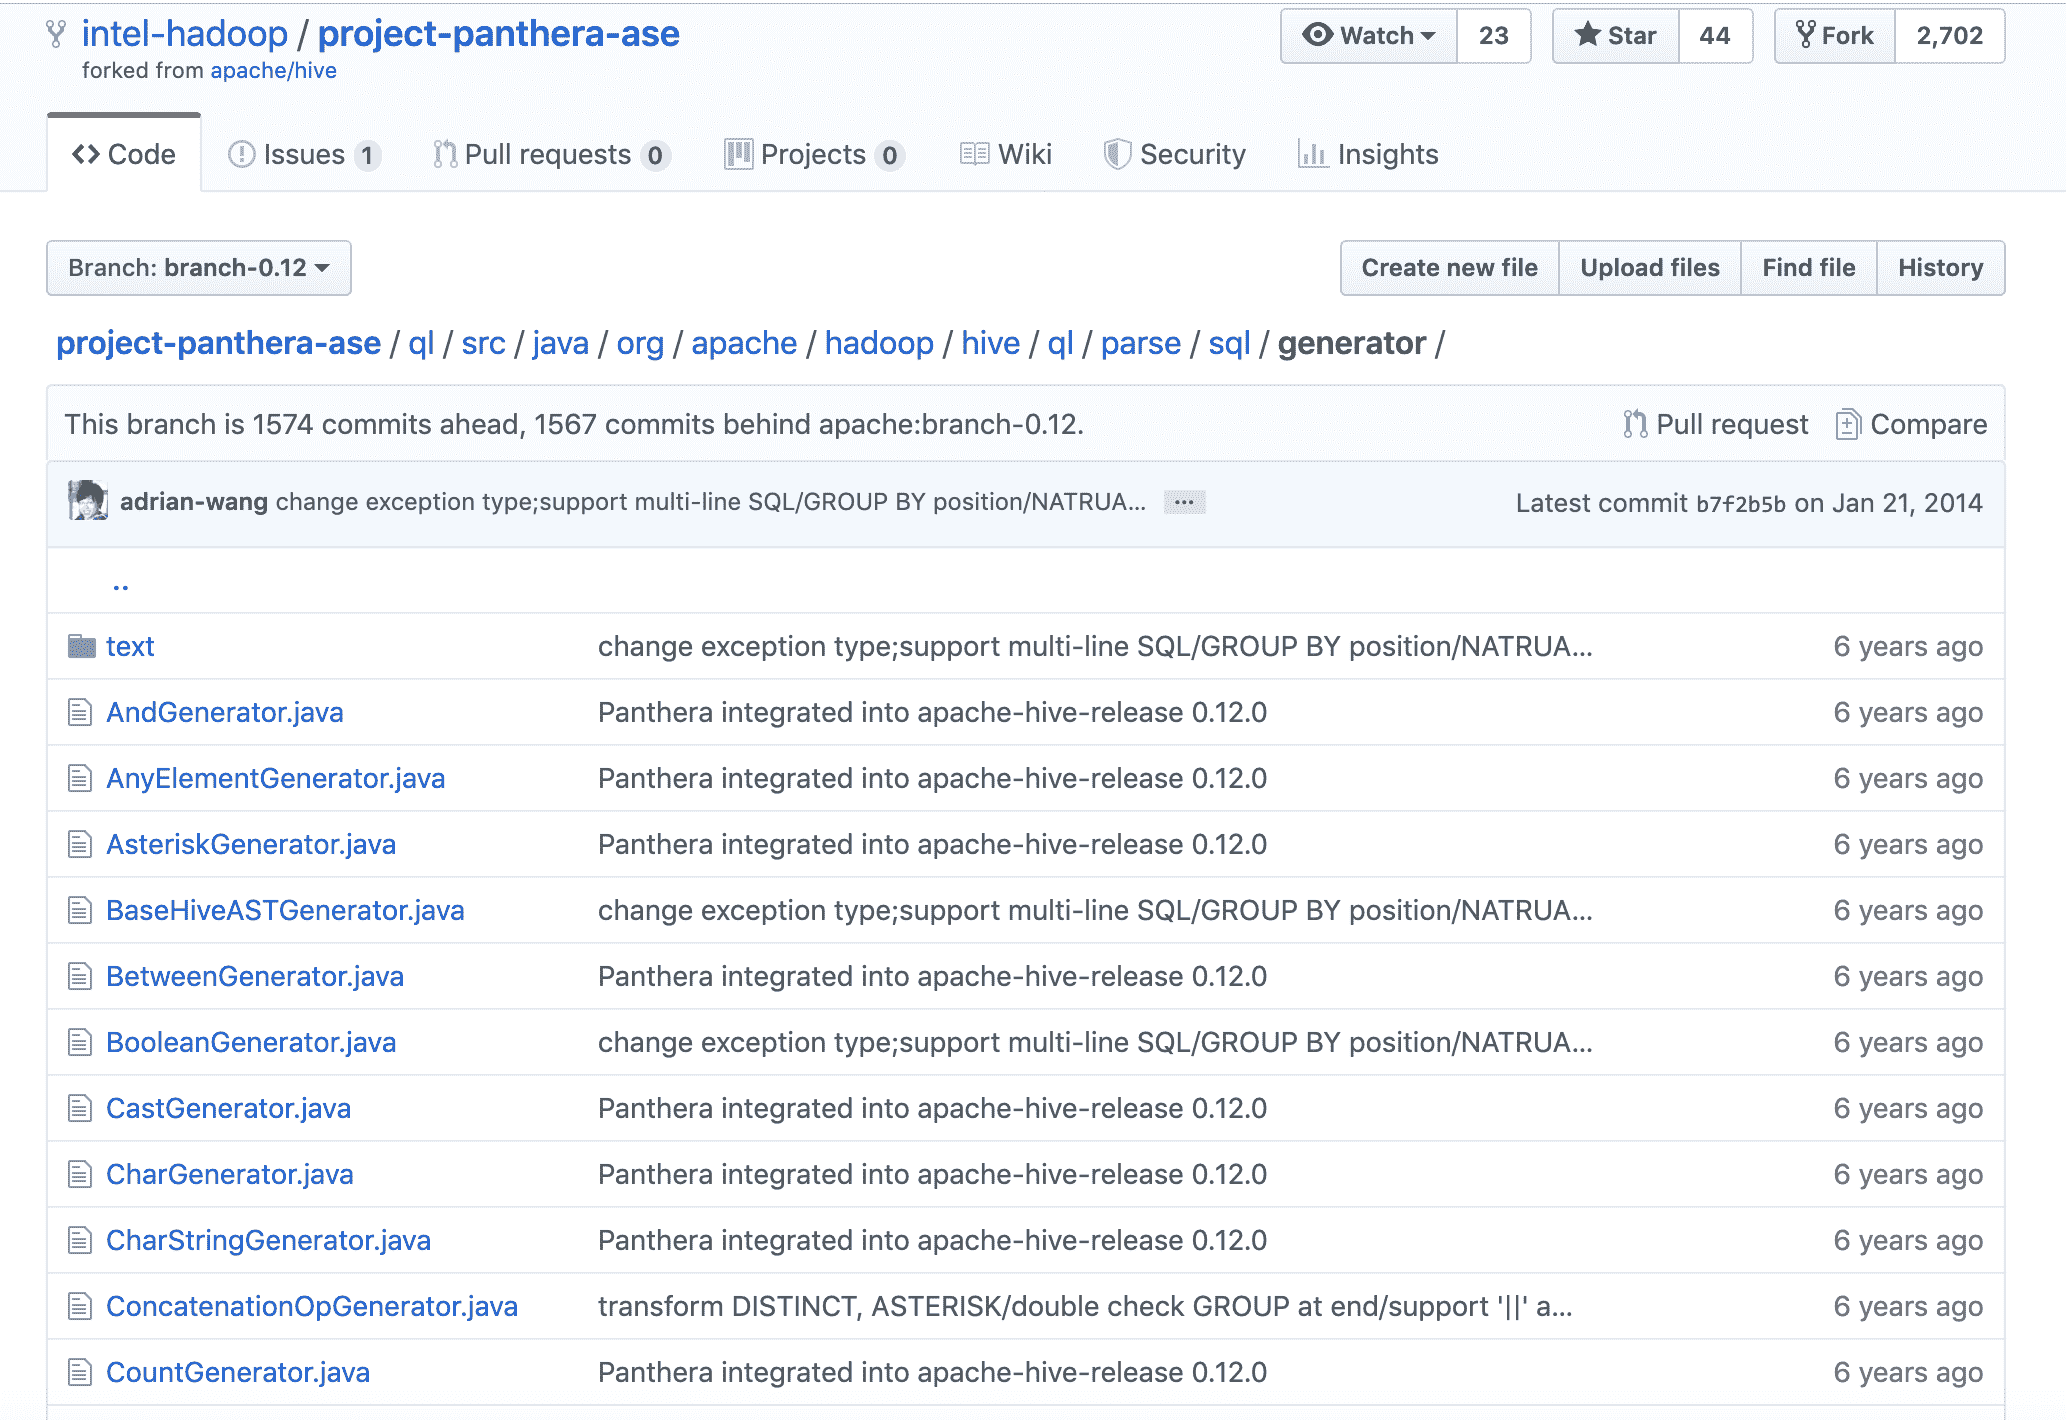
Task: Click adrian-wang's avatar thumbnail
Action: tap(88, 501)
